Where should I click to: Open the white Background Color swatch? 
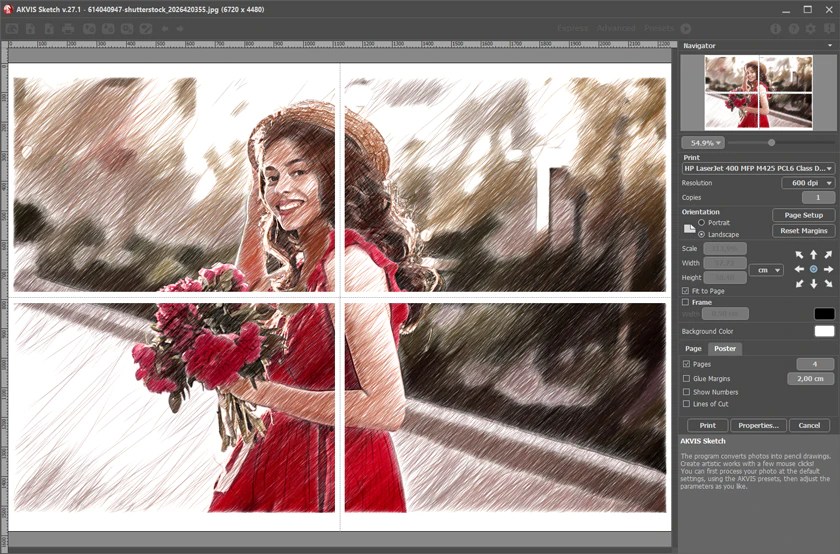[x=824, y=331]
